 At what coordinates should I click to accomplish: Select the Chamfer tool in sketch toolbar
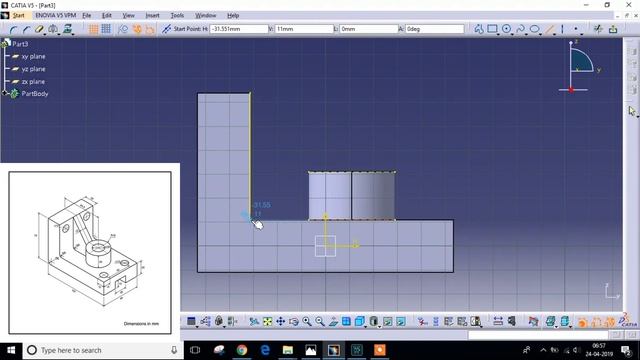pos(27,29)
